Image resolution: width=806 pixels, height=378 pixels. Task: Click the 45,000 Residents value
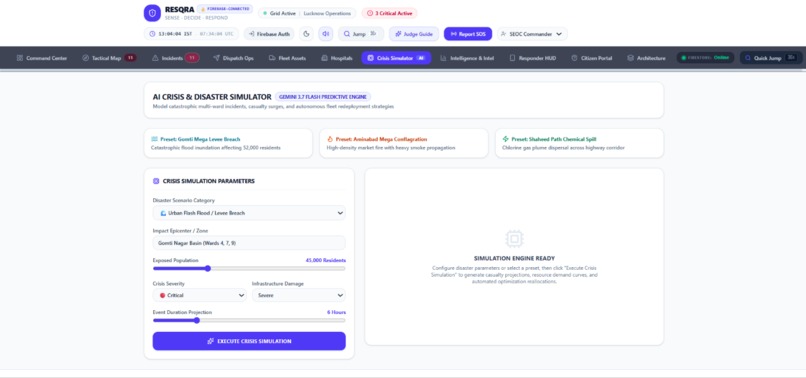coord(325,260)
